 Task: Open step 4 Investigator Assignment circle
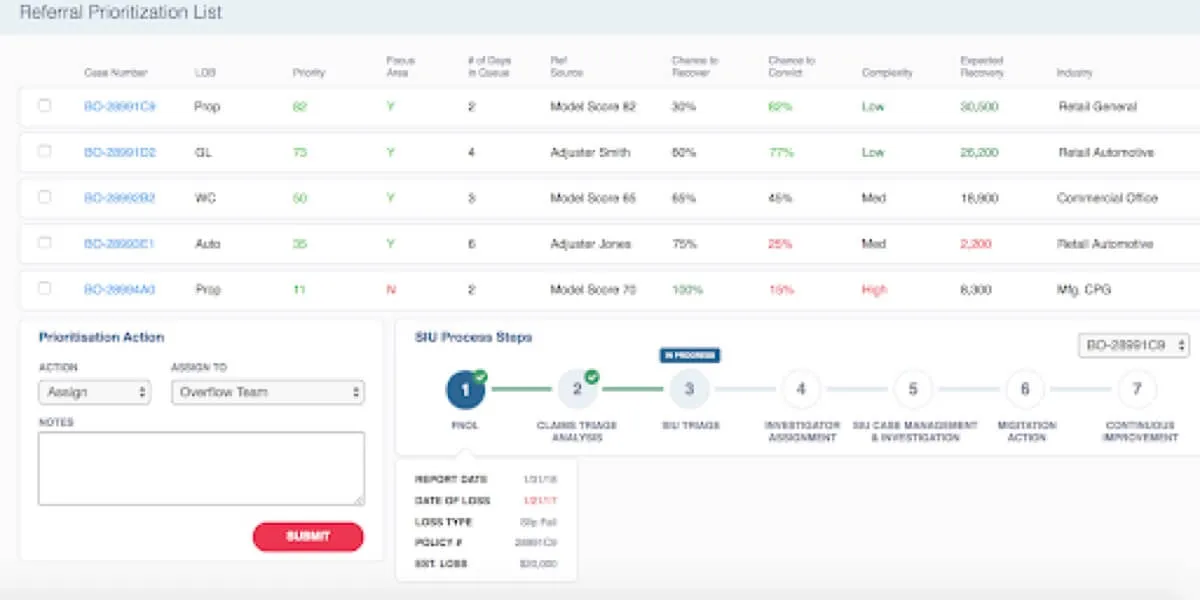coord(801,390)
